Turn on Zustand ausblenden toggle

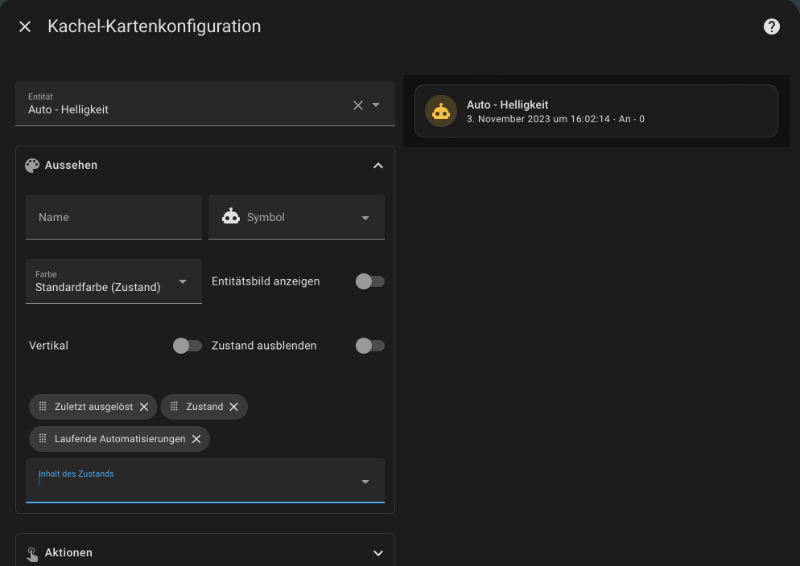click(x=370, y=346)
